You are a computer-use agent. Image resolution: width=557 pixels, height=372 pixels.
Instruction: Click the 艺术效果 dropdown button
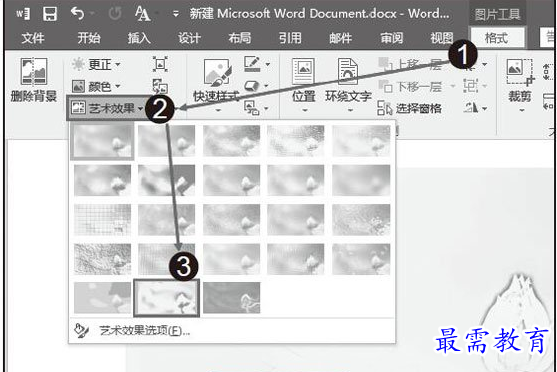coord(107,108)
